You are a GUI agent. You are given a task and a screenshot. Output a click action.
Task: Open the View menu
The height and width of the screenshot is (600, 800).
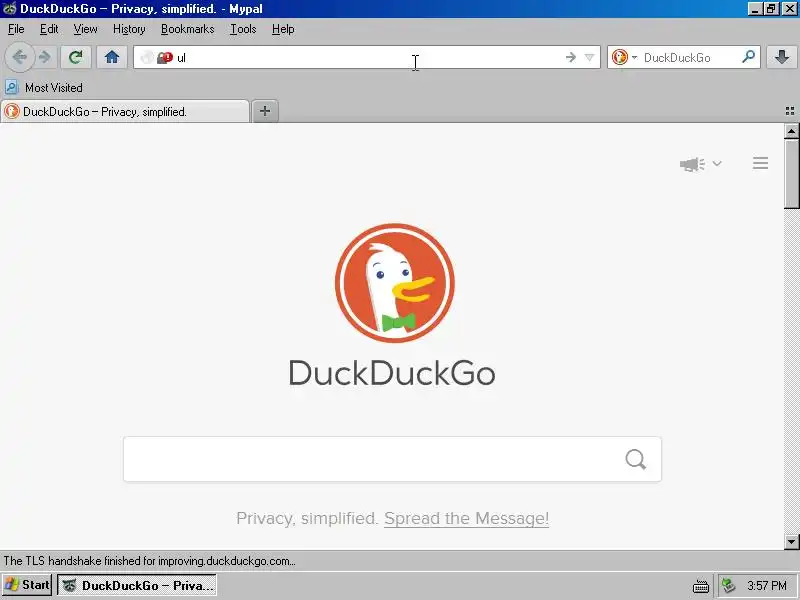[x=85, y=29]
